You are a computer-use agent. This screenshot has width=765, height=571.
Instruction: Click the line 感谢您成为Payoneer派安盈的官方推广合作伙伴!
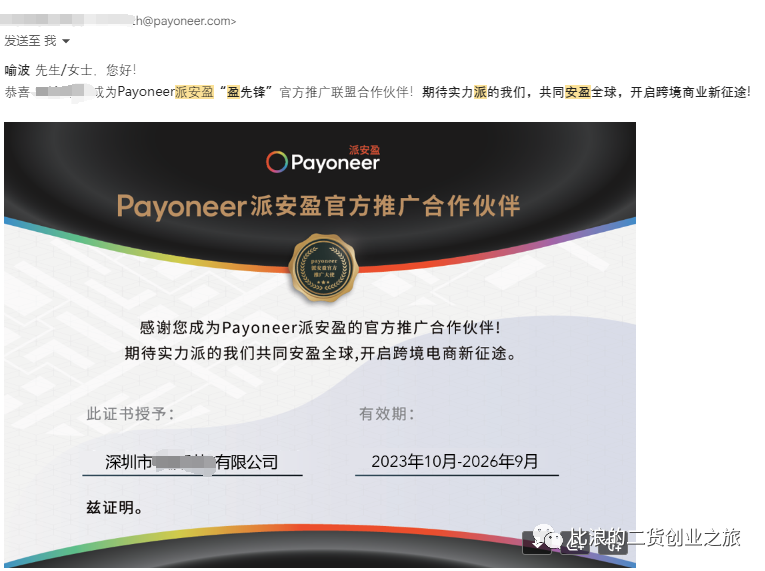tap(320, 327)
